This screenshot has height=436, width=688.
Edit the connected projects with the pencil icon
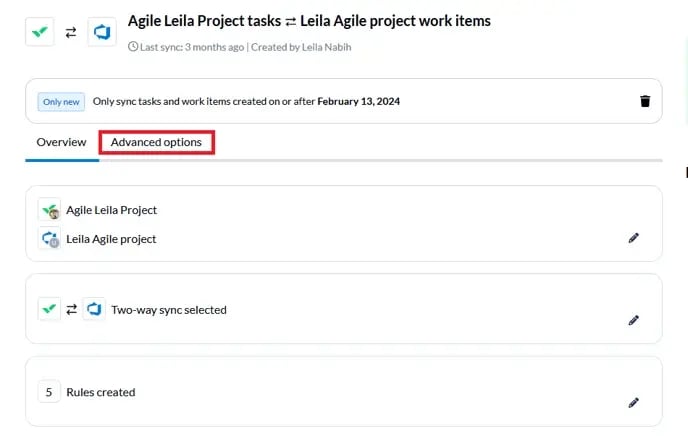tap(633, 238)
